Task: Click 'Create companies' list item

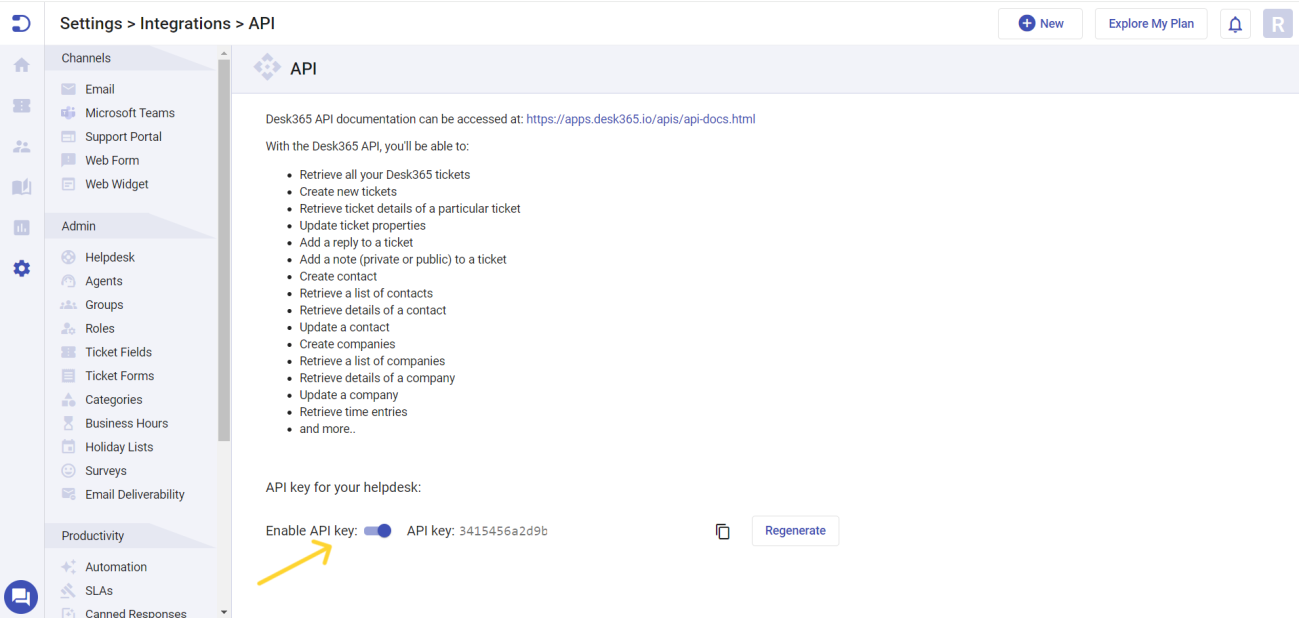Action: (348, 345)
